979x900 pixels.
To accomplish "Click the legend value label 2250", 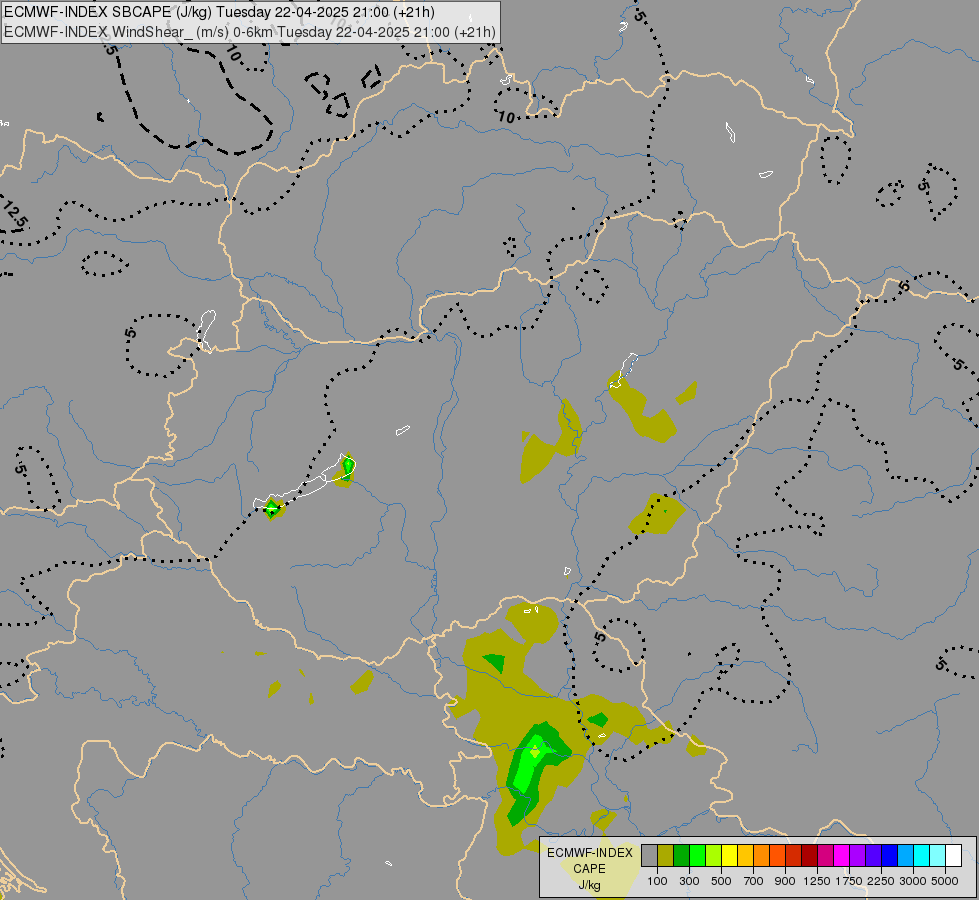I will click(x=881, y=881).
